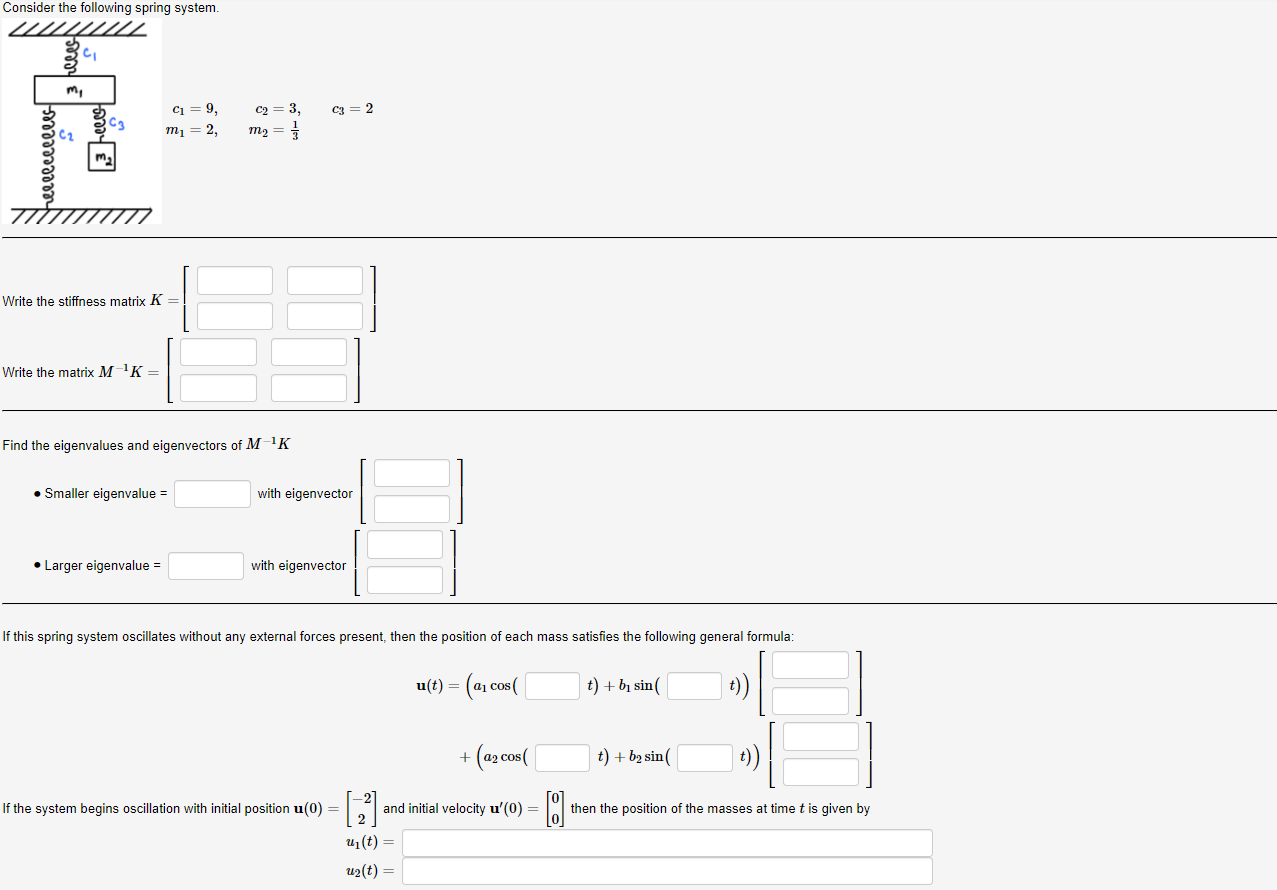Click the bottom-right entry of stiffness matrix K

pos(324,316)
